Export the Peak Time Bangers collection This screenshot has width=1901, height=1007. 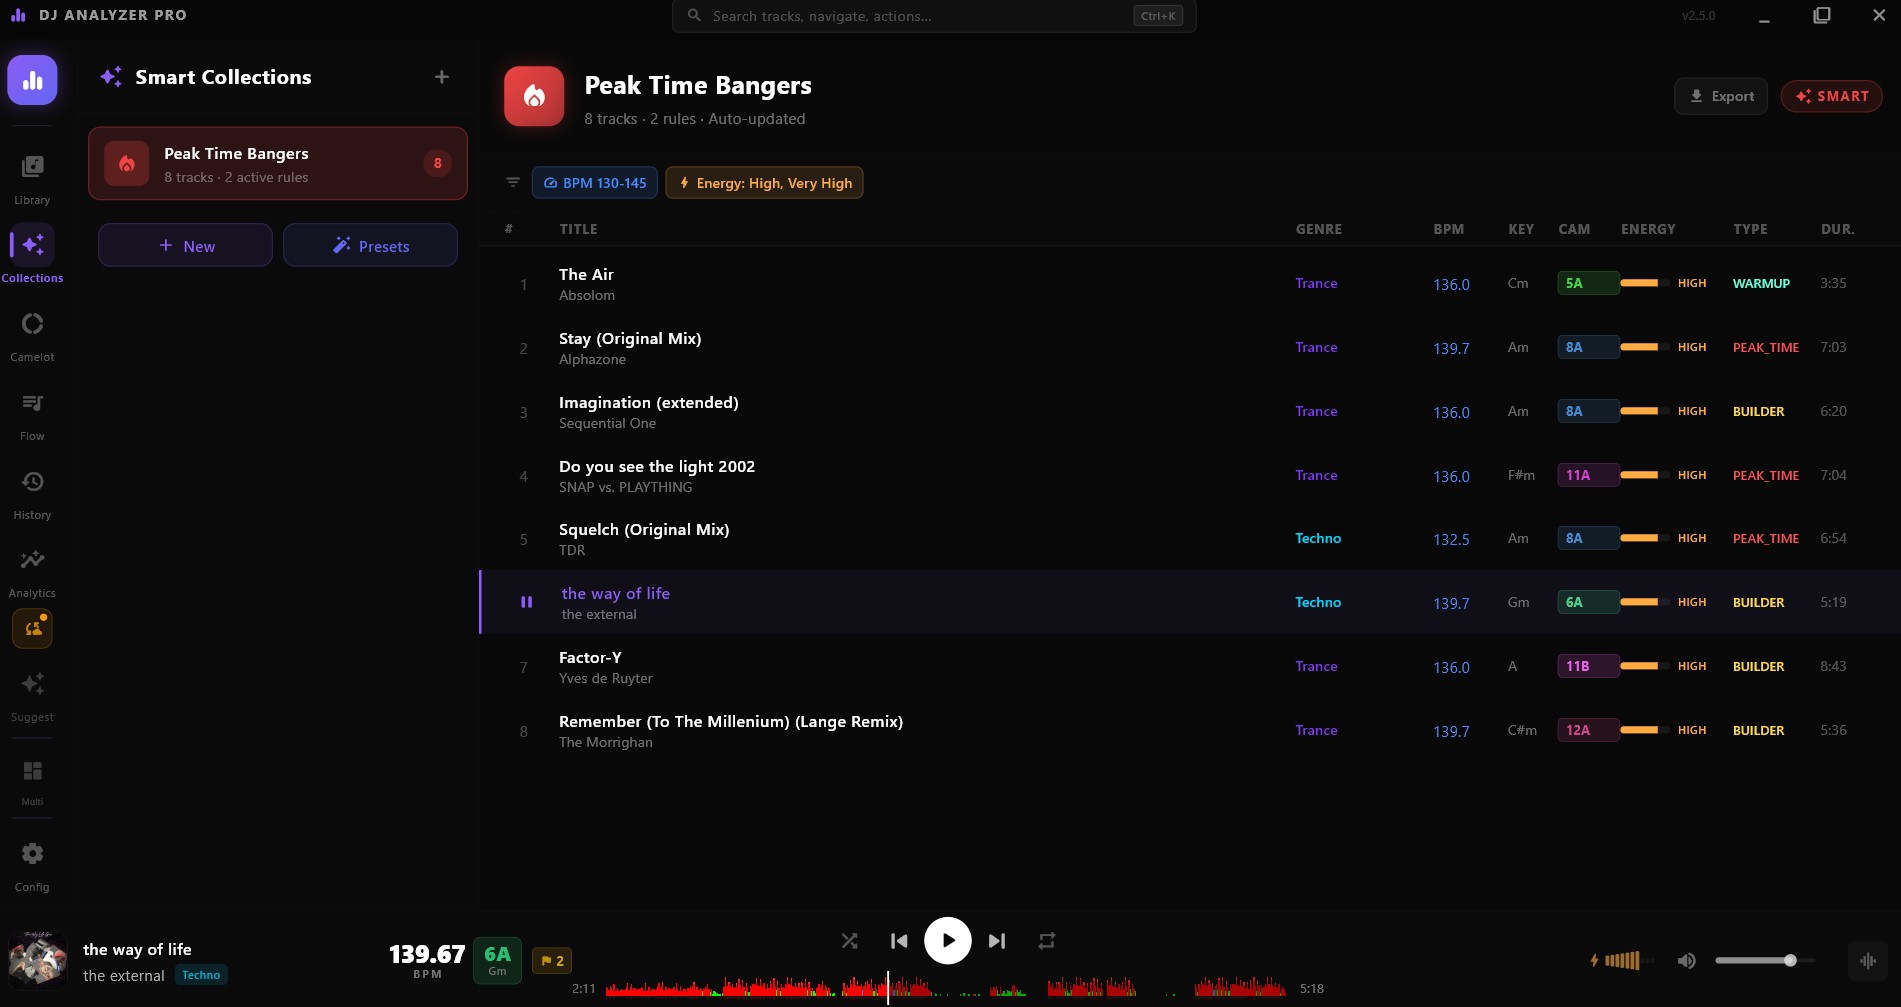pos(1720,96)
